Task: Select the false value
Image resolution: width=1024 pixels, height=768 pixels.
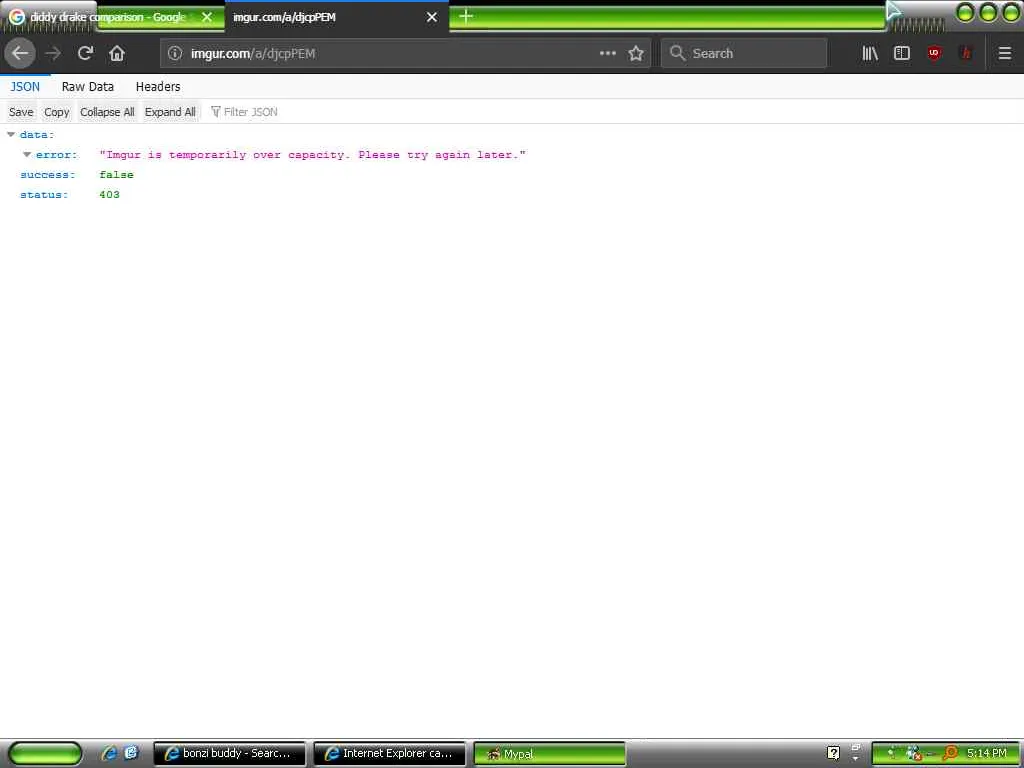Action: pos(116,175)
